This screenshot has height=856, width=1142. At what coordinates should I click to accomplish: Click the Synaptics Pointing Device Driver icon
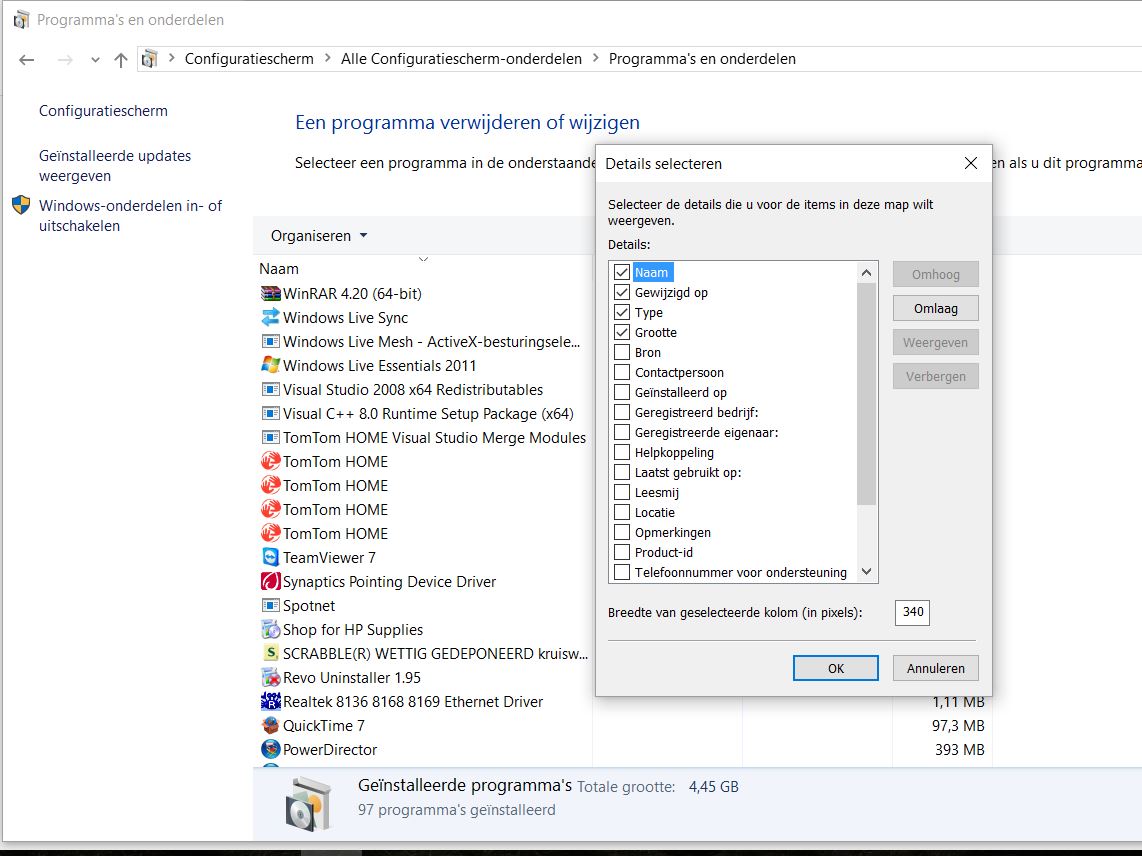(x=270, y=581)
